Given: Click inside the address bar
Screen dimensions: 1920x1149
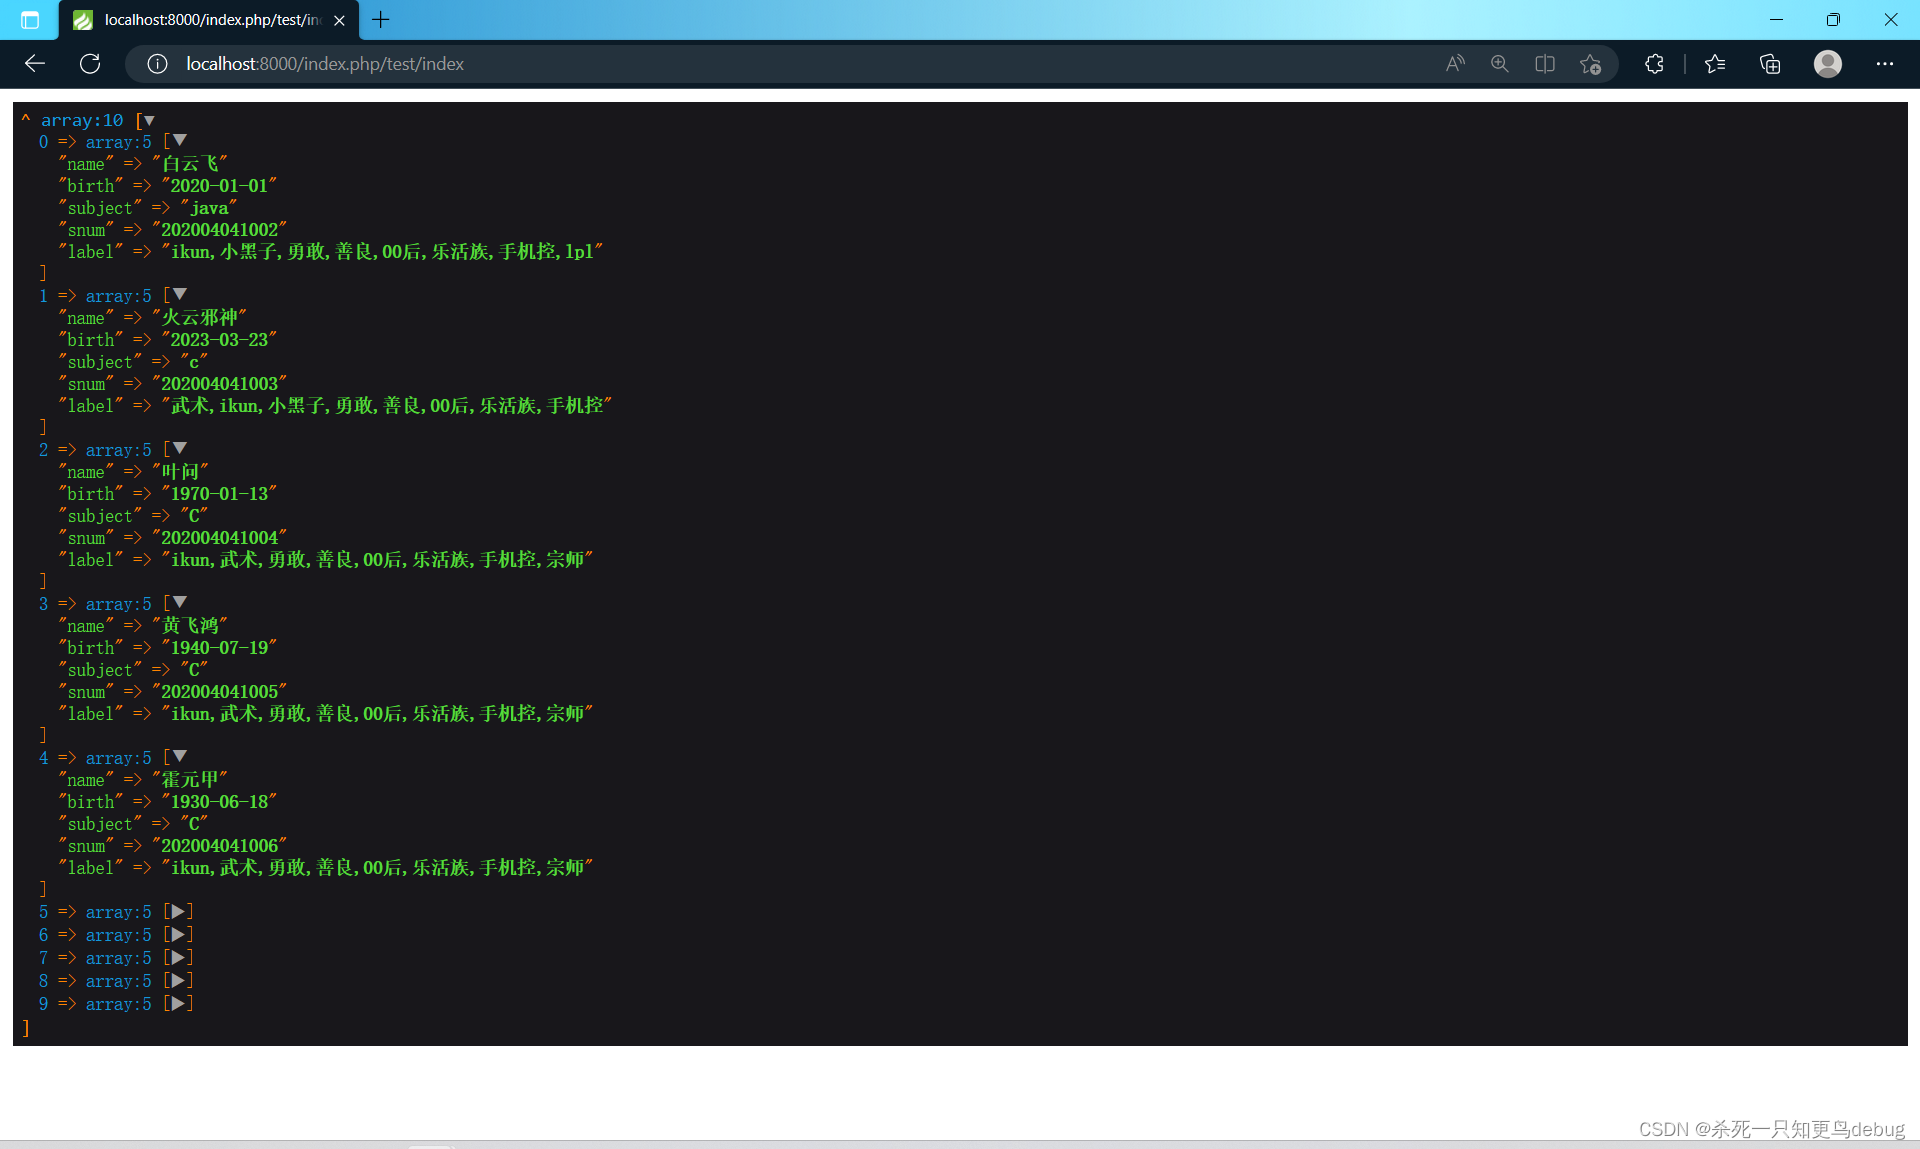Looking at the screenshot, I should [x=700, y=63].
